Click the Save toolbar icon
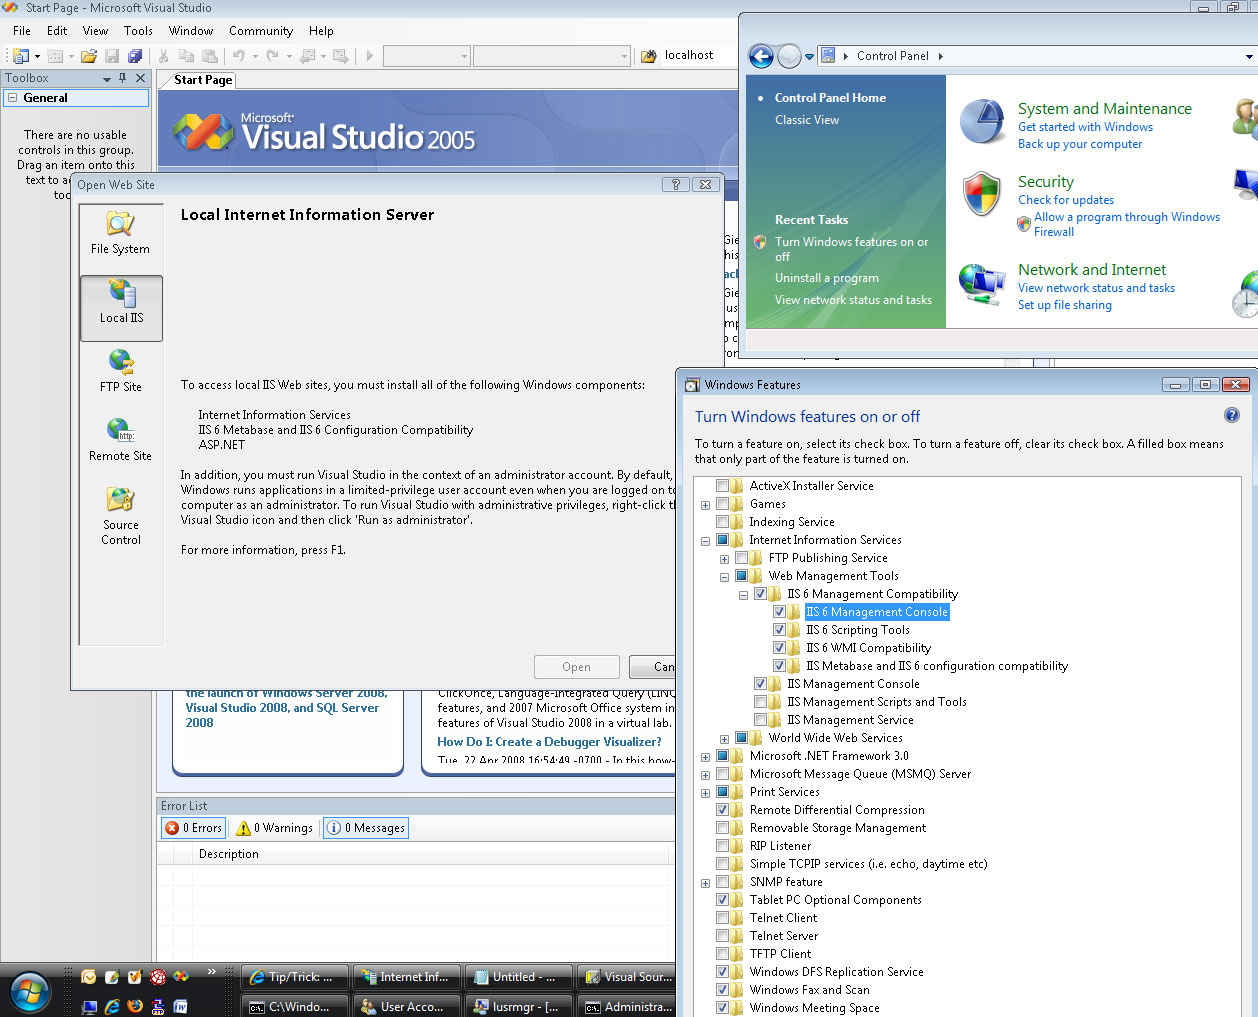The image size is (1258, 1017). [x=112, y=56]
